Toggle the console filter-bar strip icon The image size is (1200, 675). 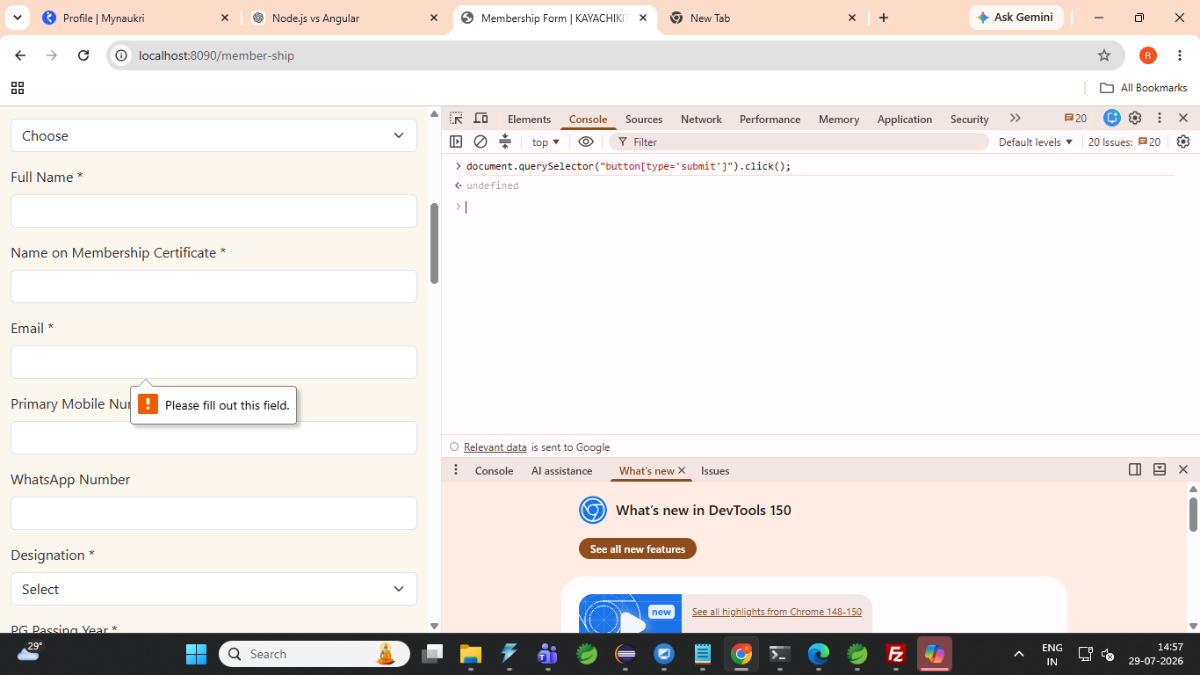(505, 142)
